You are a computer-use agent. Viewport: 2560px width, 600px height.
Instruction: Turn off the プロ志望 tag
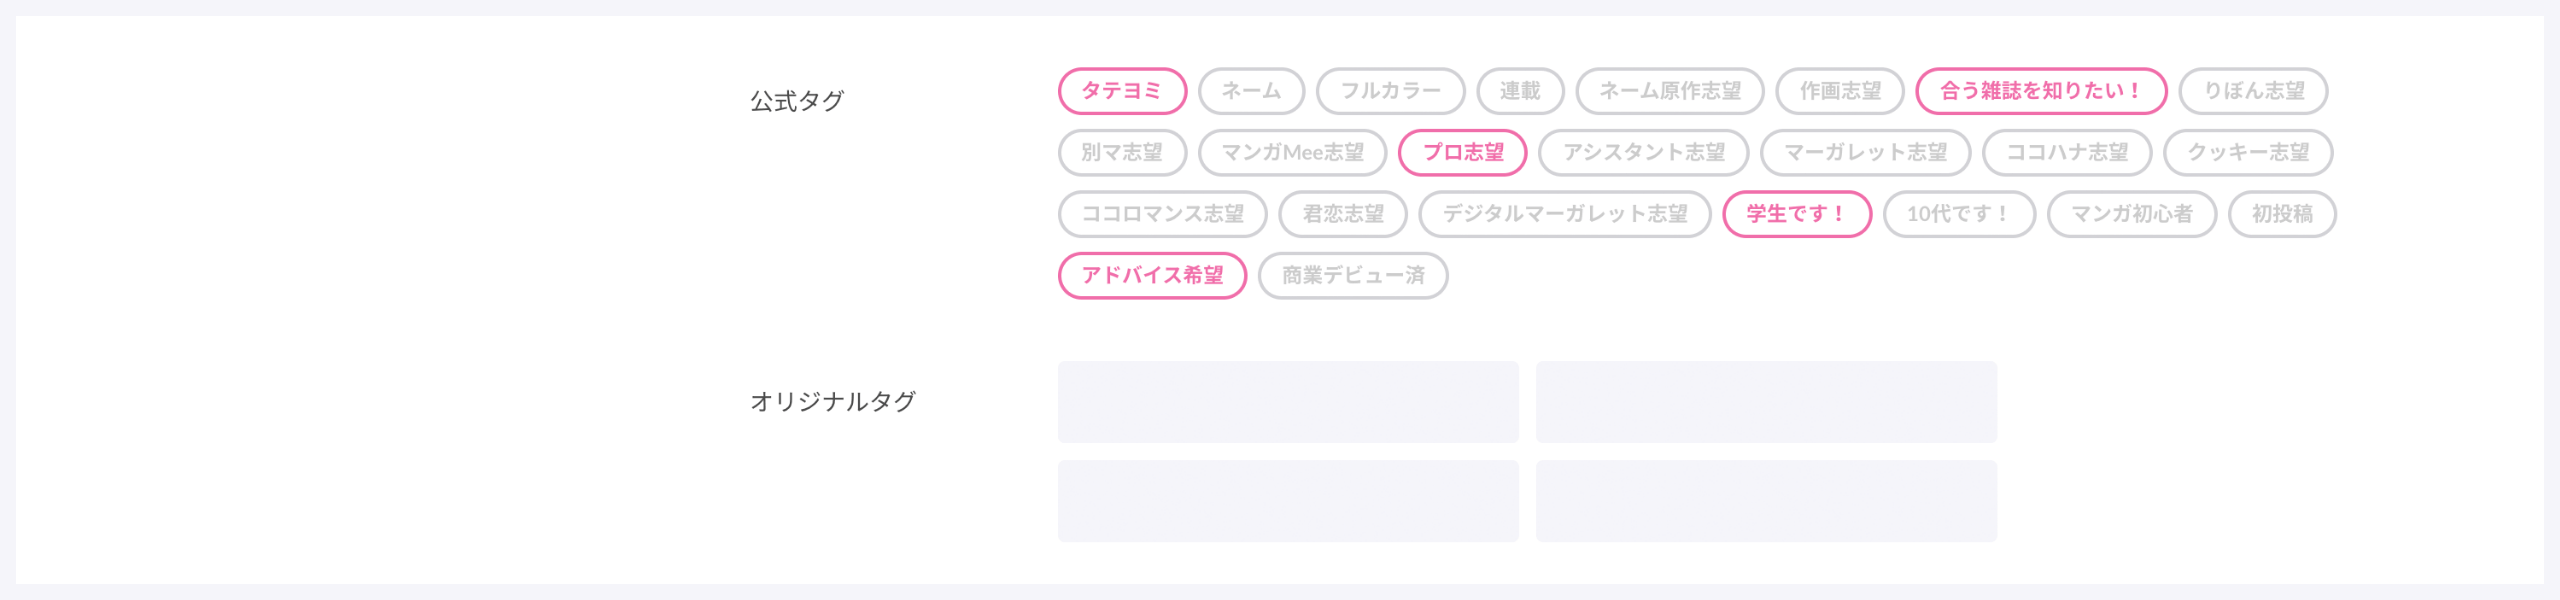click(x=1463, y=153)
